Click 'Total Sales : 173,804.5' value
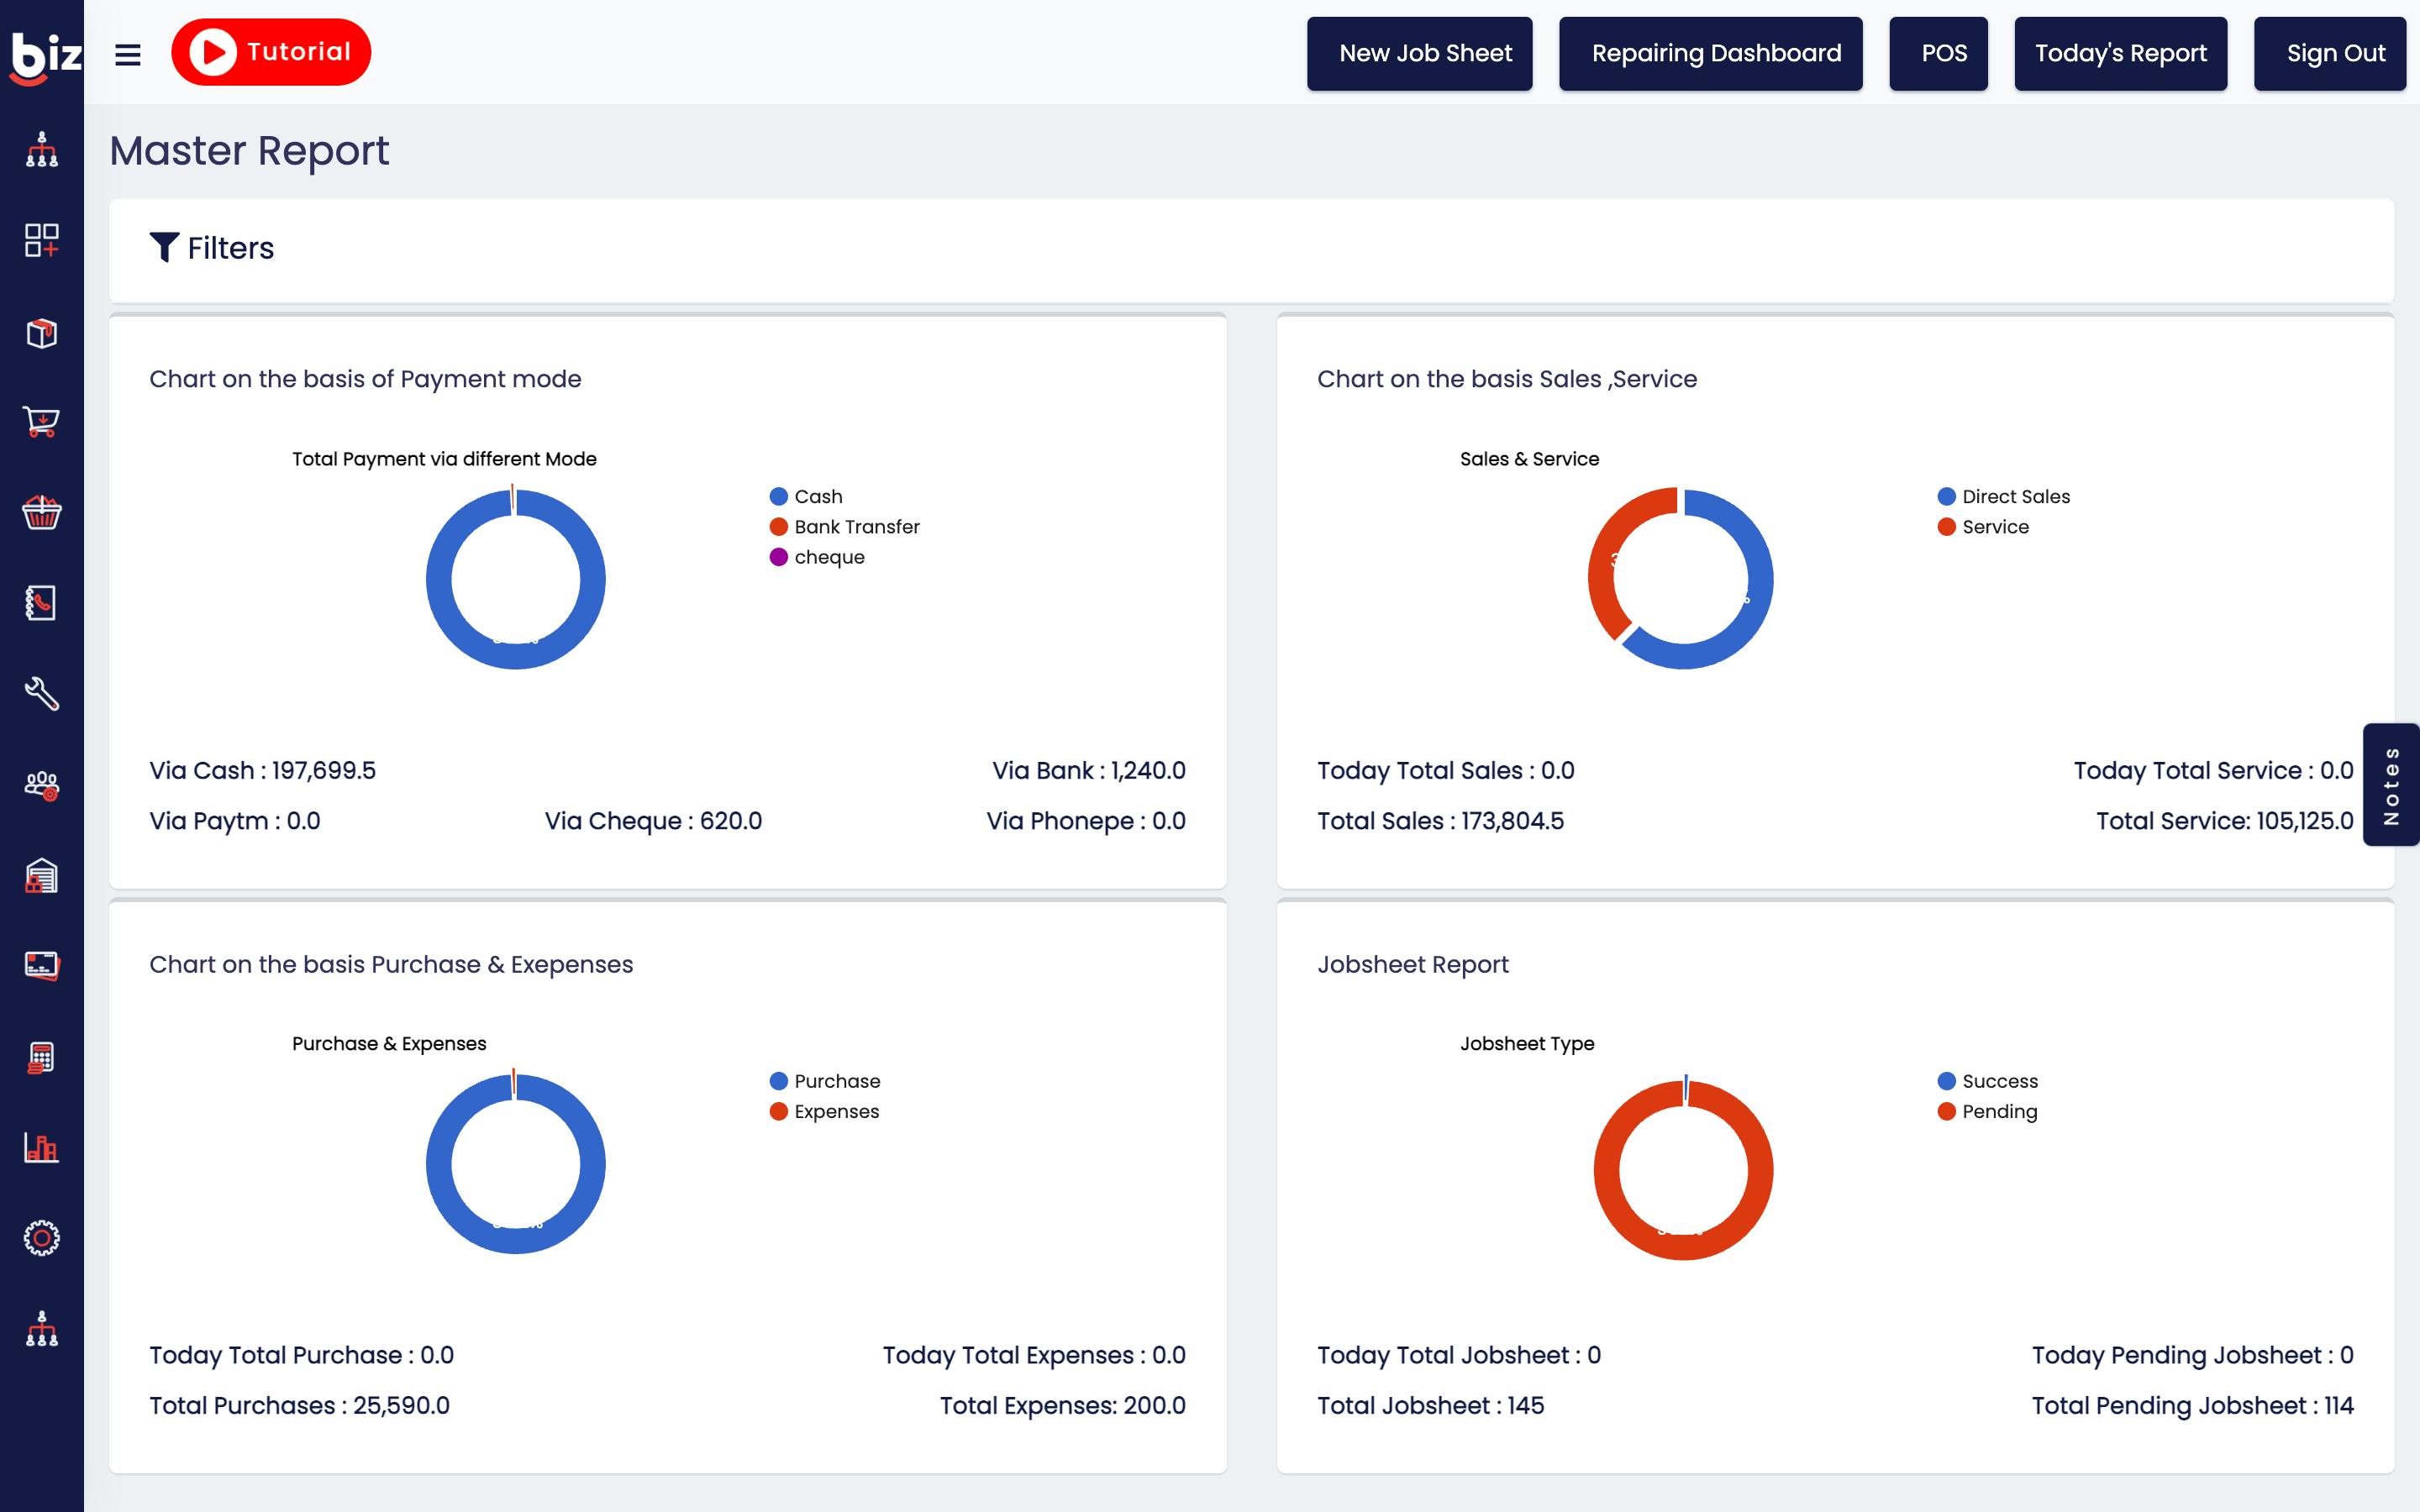Viewport: 2420px width, 1512px height. (x=1440, y=821)
